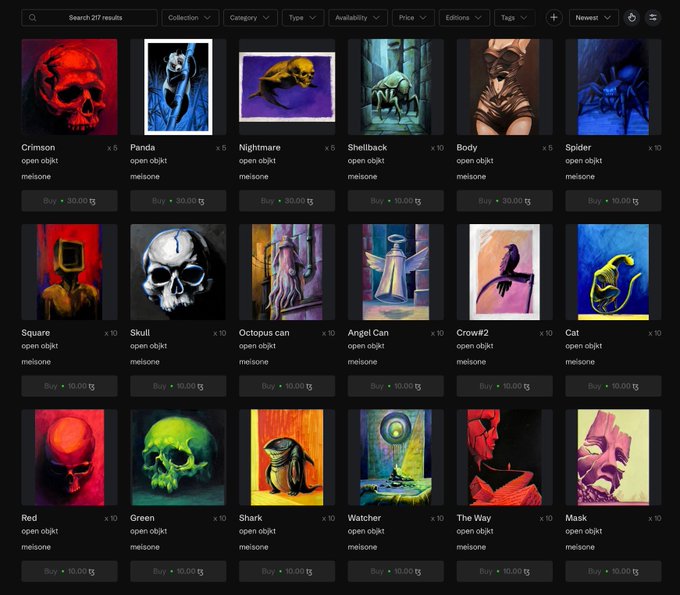Open the blue Spider artwork thumbnail
The height and width of the screenshot is (595, 680).
(613, 87)
